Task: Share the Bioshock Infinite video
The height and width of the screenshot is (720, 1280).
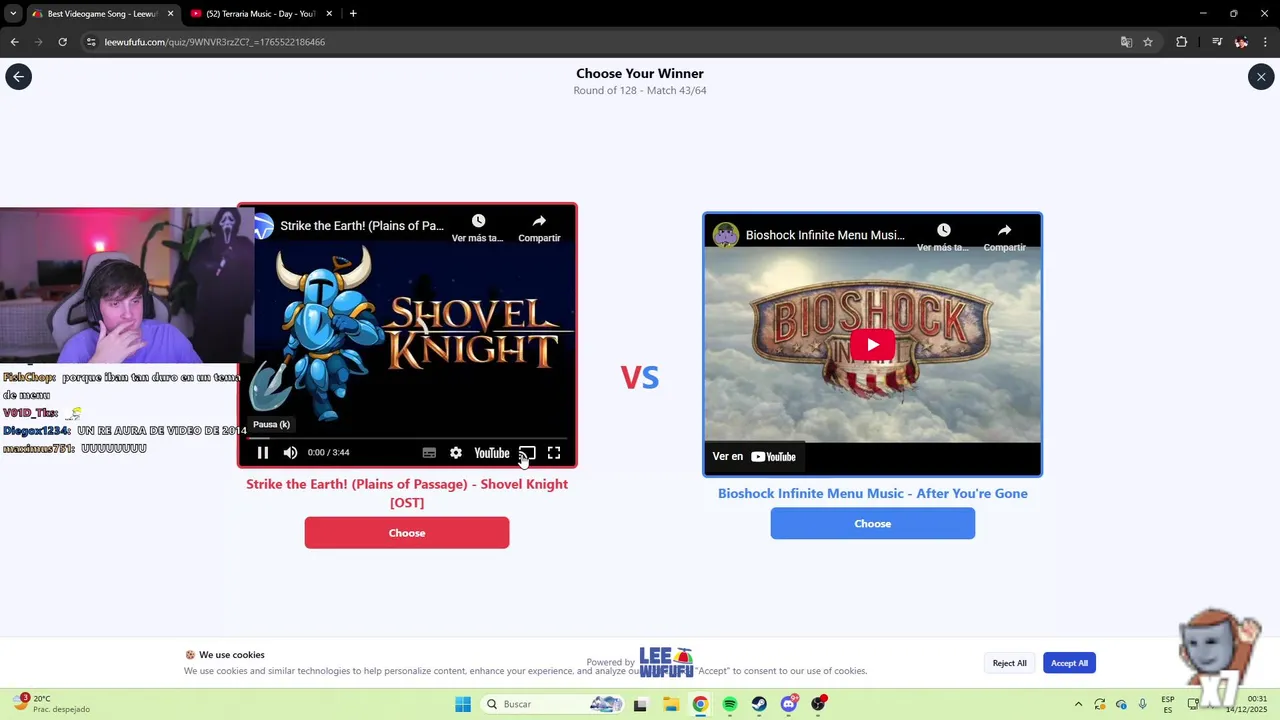Action: pos(1004,237)
